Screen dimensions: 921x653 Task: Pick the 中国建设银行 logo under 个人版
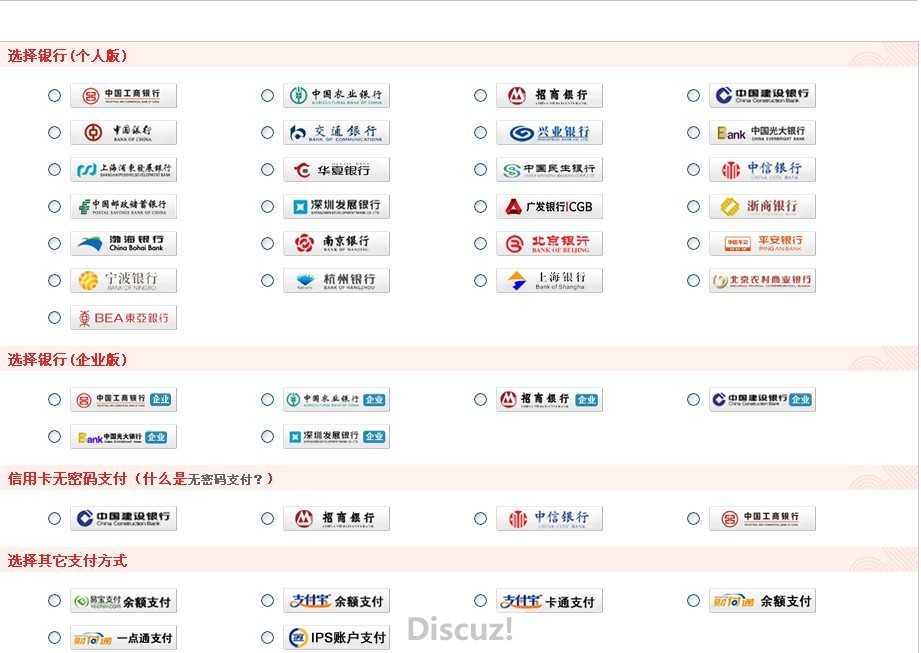762,95
